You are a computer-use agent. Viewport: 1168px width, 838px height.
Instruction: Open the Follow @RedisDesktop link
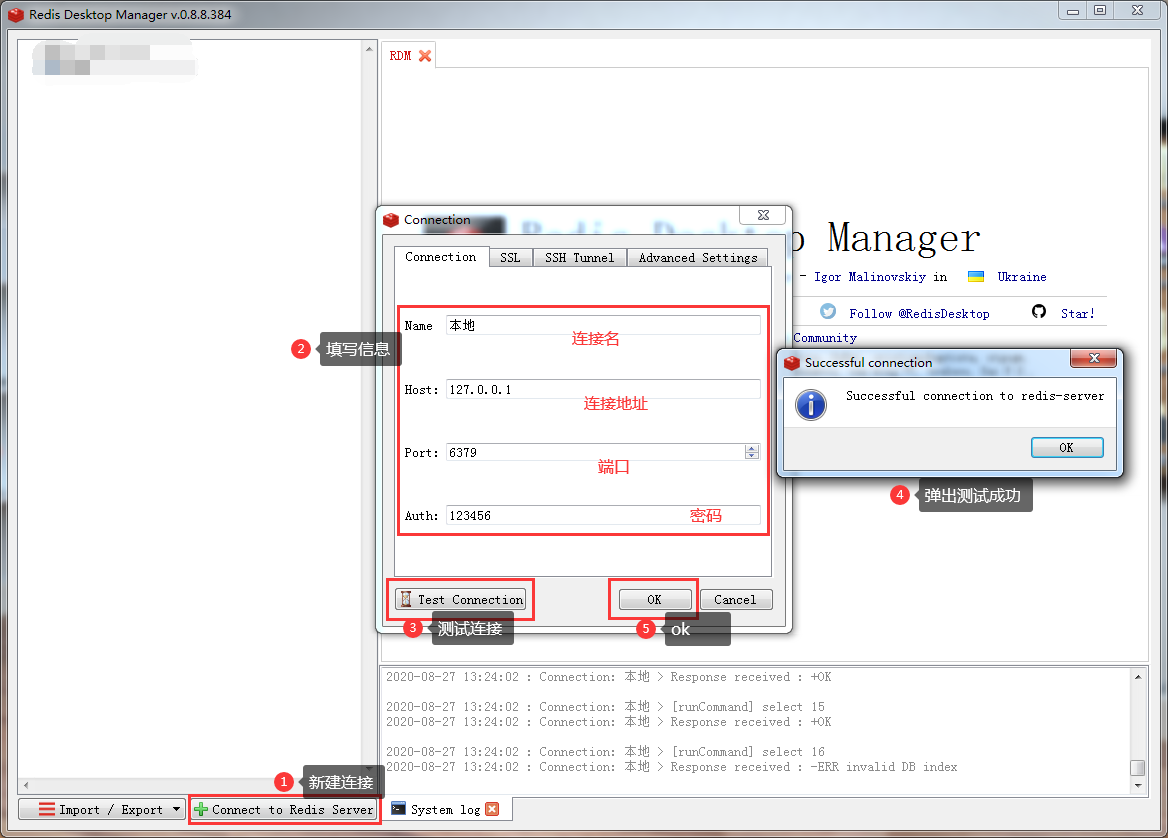point(919,314)
